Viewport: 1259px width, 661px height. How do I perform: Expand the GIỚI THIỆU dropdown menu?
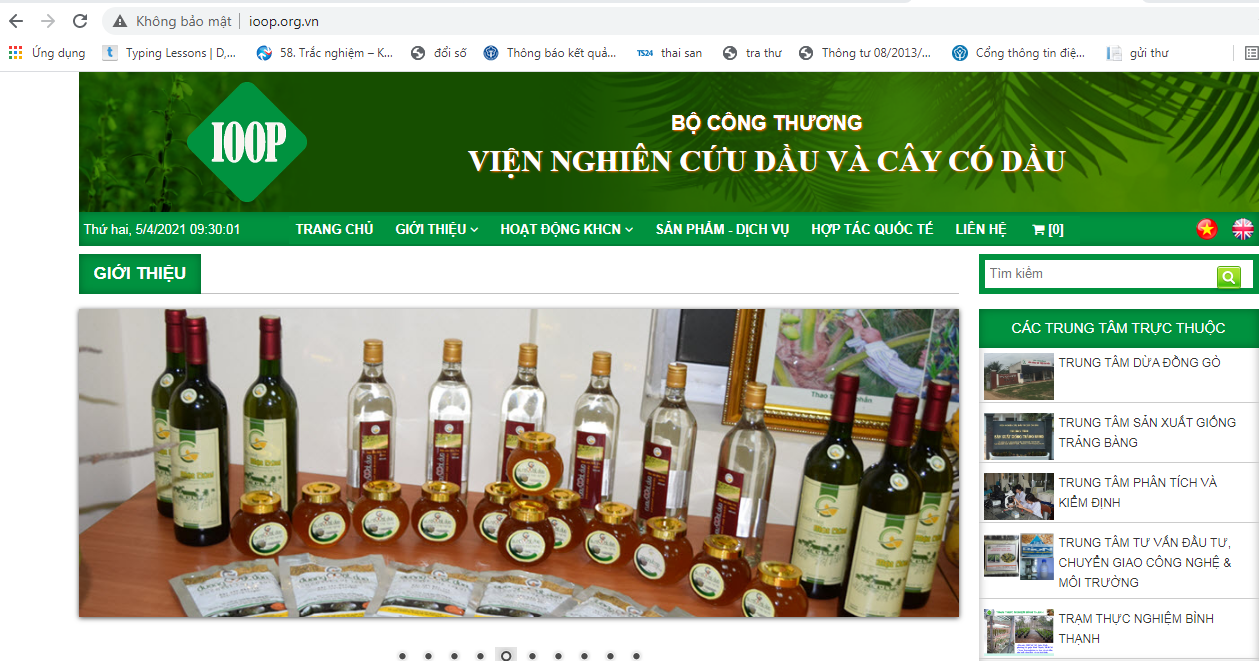pos(436,229)
